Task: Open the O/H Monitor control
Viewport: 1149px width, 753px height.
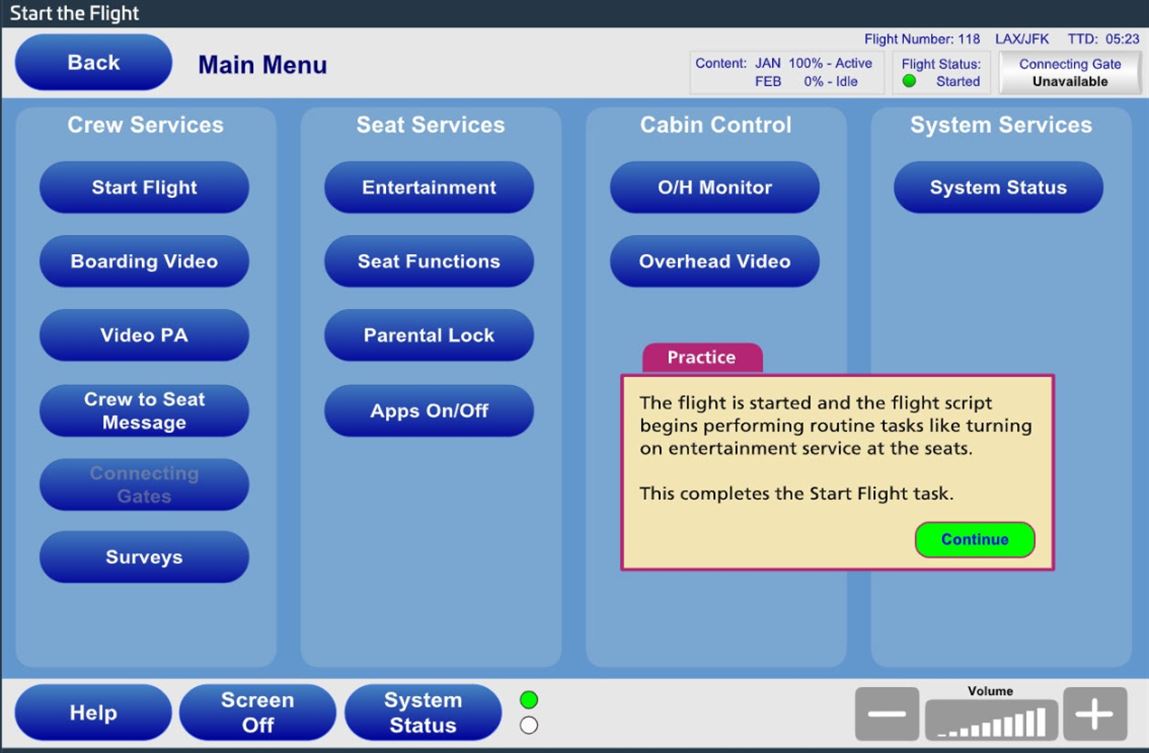Action: click(x=714, y=188)
